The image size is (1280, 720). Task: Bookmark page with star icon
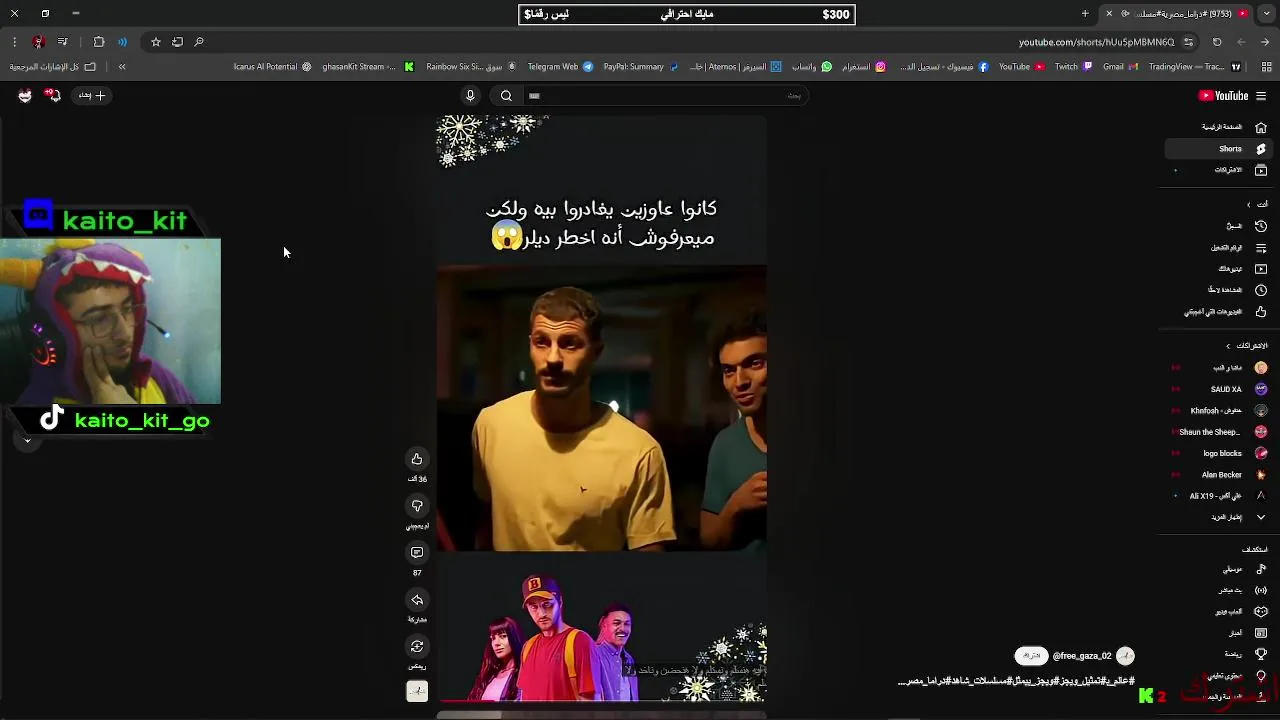click(x=156, y=42)
